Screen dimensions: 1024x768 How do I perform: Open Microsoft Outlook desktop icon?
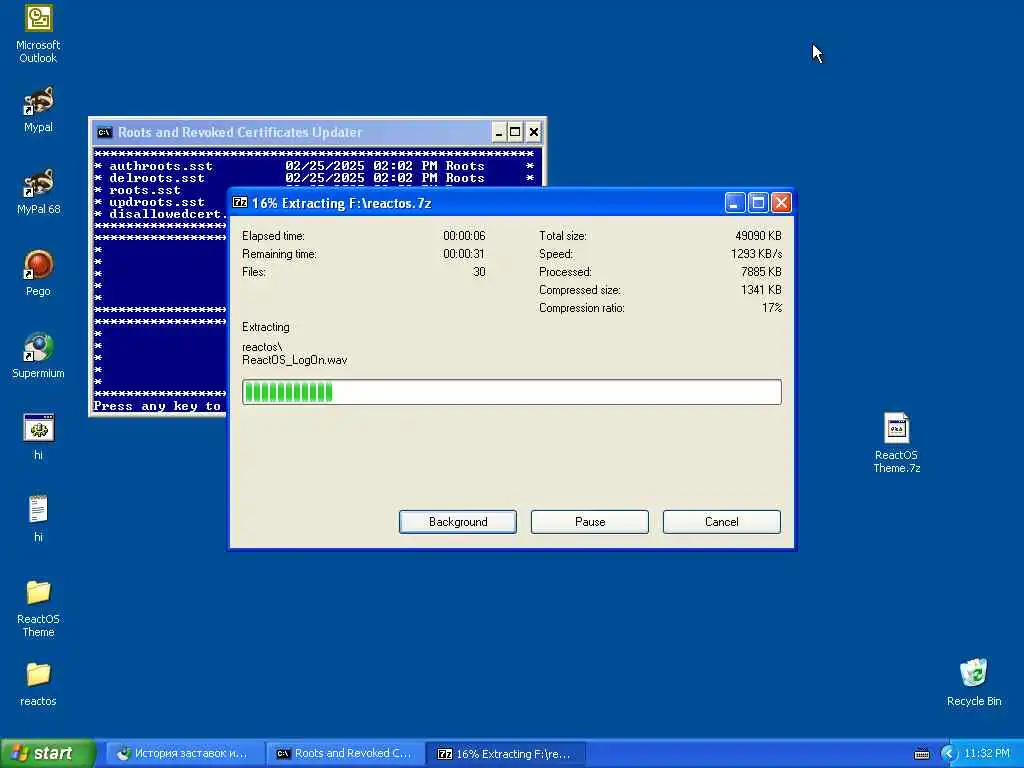pyautogui.click(x=38, y=34)
